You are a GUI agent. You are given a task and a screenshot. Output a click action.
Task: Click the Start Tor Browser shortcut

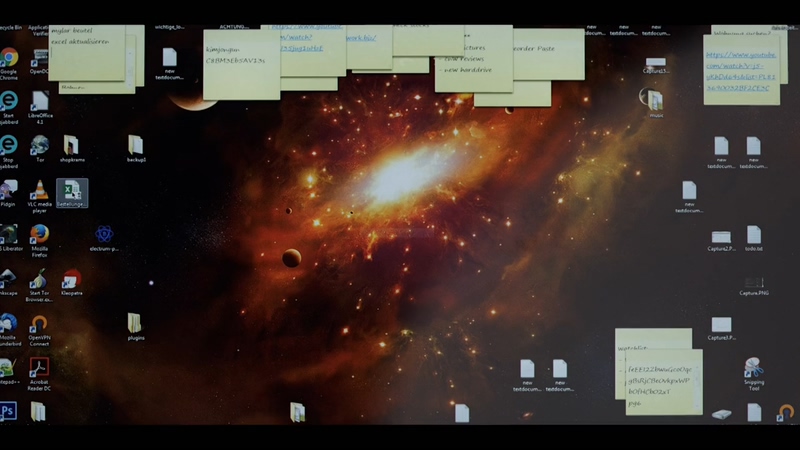coord(39,285)
